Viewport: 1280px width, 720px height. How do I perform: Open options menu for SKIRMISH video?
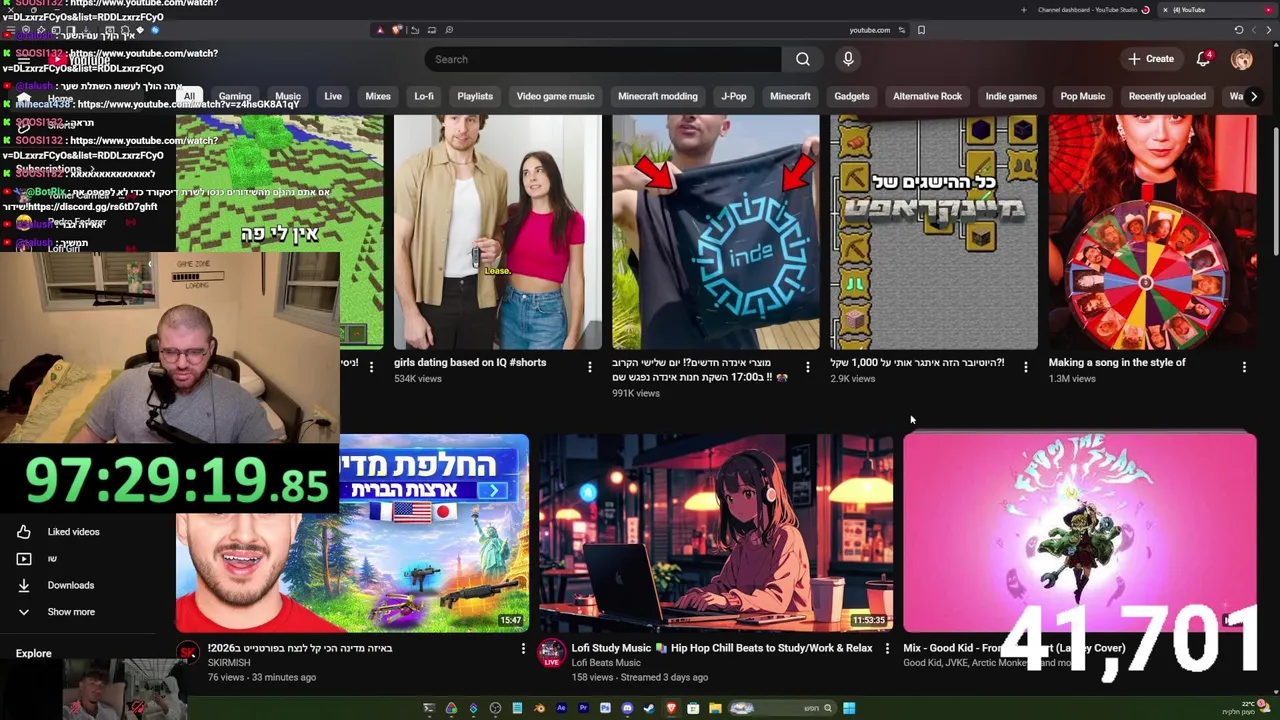click(523, 649)
